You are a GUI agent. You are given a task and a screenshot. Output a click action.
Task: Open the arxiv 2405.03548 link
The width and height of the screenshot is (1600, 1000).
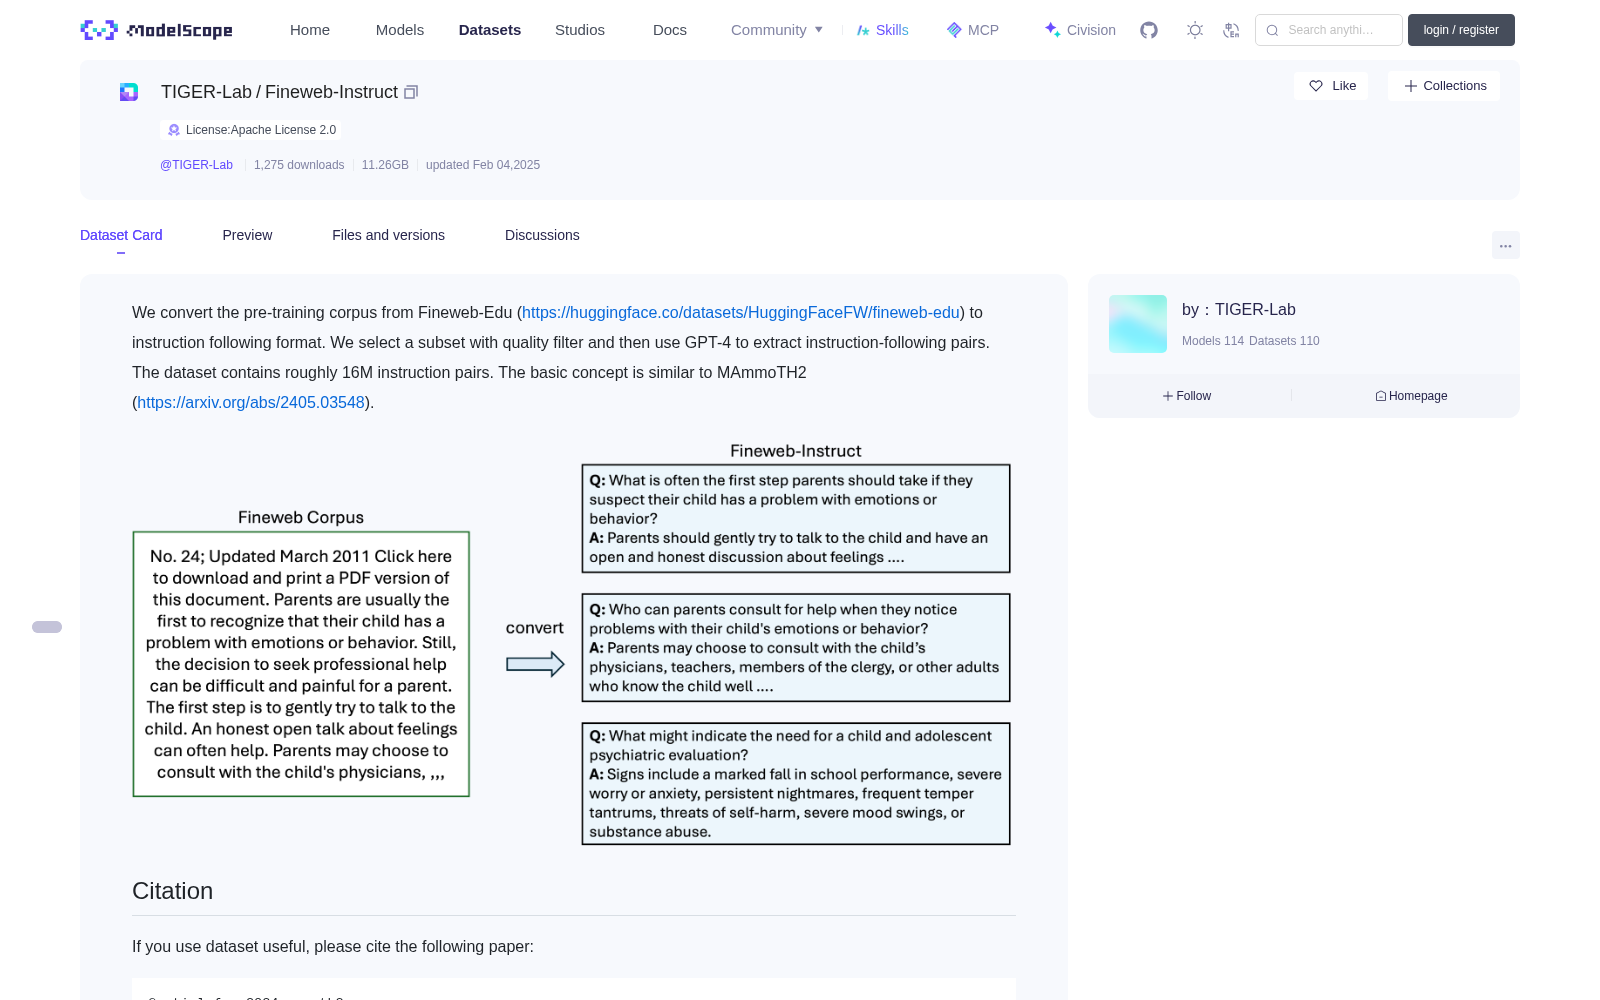point(251,402)
